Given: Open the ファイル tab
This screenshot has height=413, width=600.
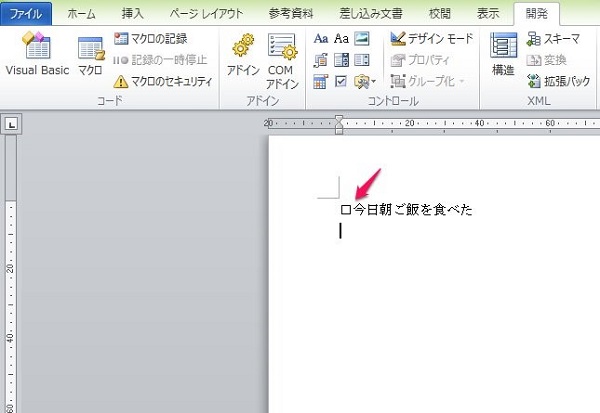Looking at the screenshot, I should (26, 14).
